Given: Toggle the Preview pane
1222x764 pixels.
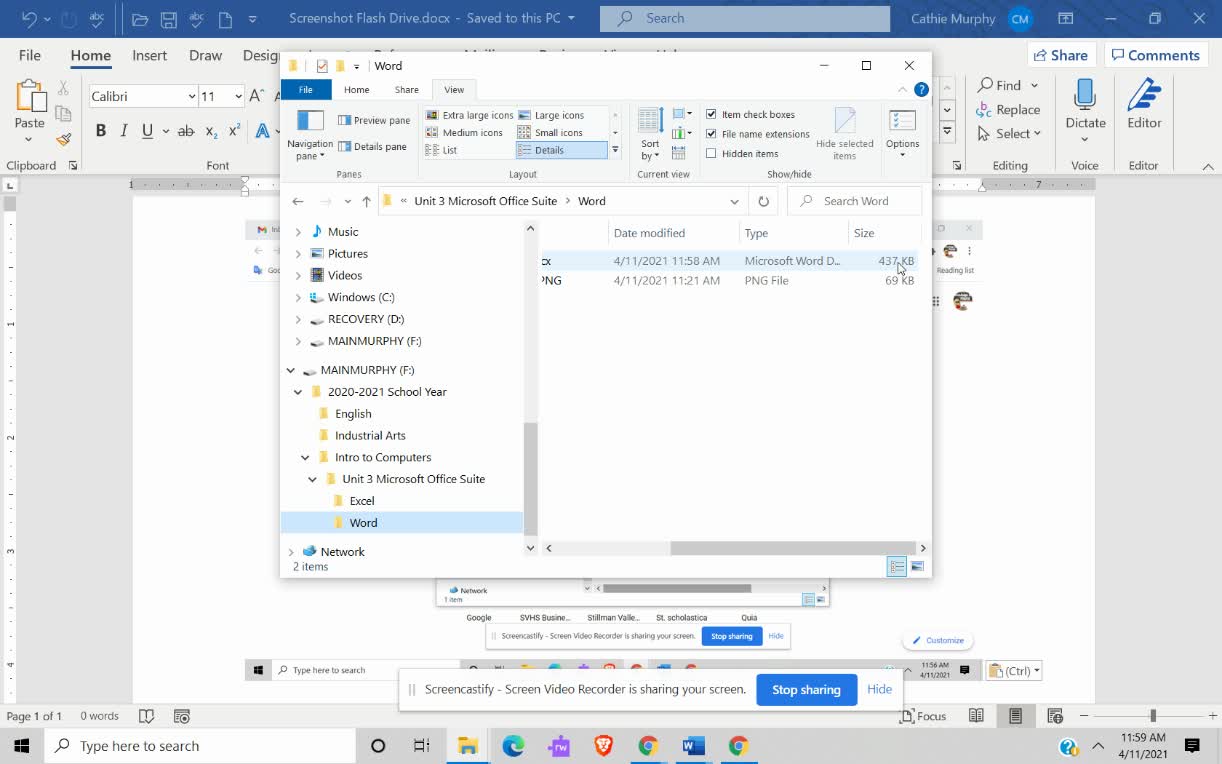Looking at the screenshot, I should (374, 120).
